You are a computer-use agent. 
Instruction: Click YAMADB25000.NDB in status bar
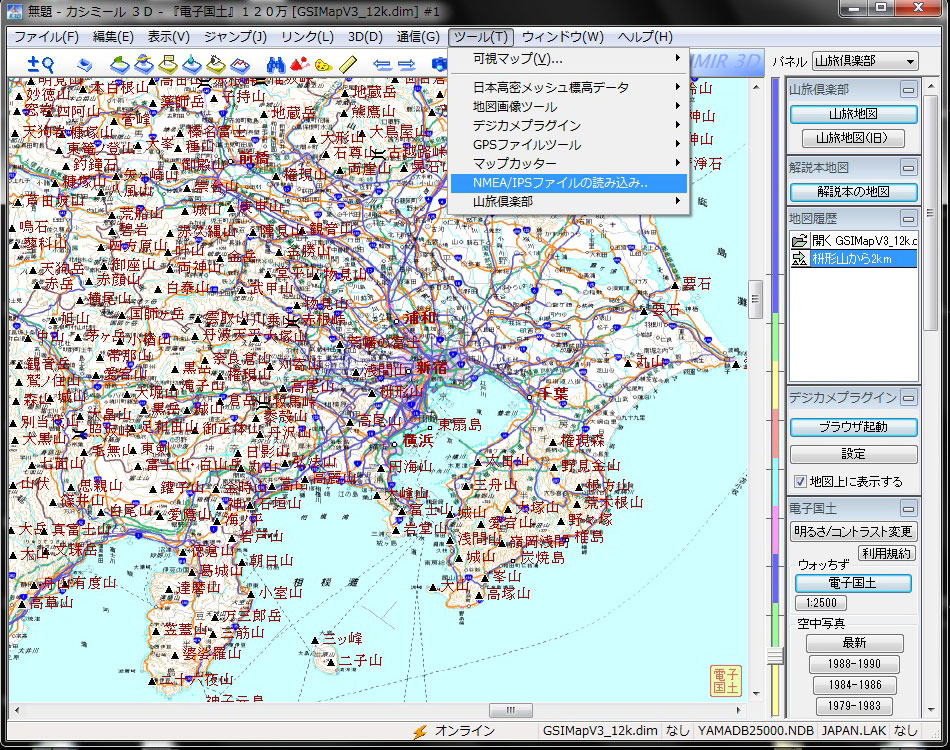pos(756,731)
